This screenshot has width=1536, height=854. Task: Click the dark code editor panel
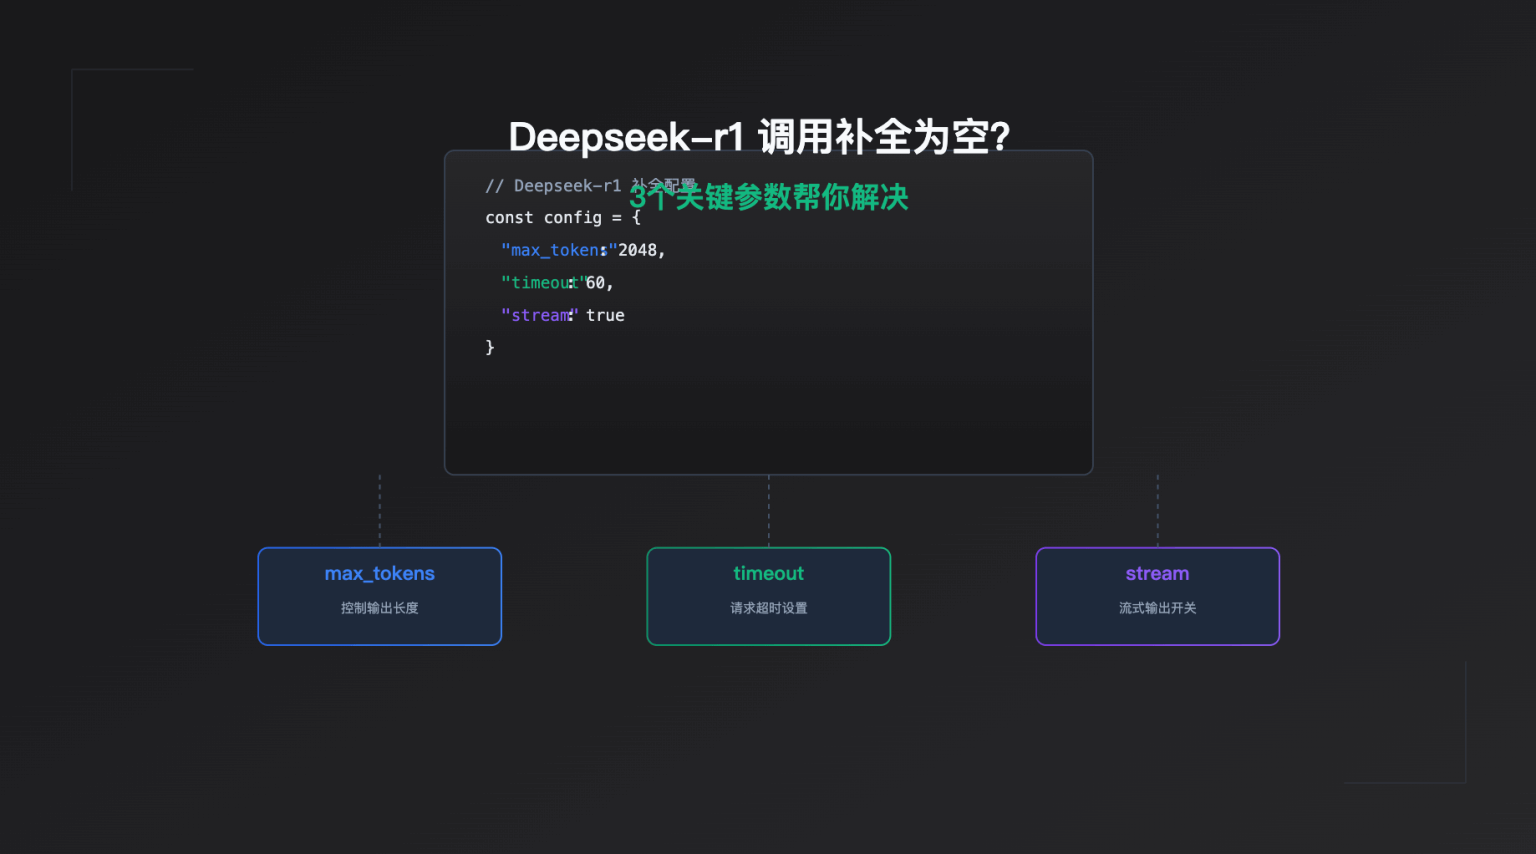[768, 410]
